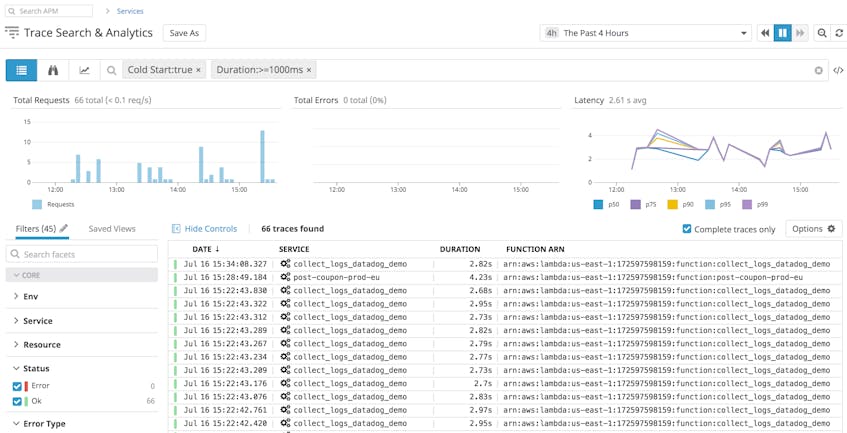Viewport: 847px width, 433px height.
Task: Click service icon for post-coupon-prod-eu row
Action: pos(285,277)
